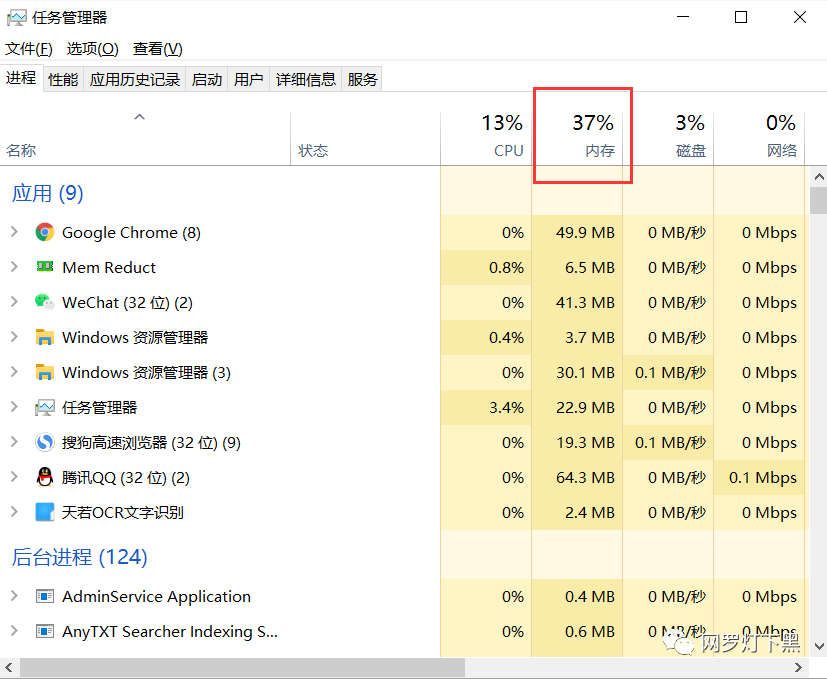Expand the AnyTXT Searcher Indexing row
The width and height of the screenshot is (827, 679).
click(x=14, y=631)
